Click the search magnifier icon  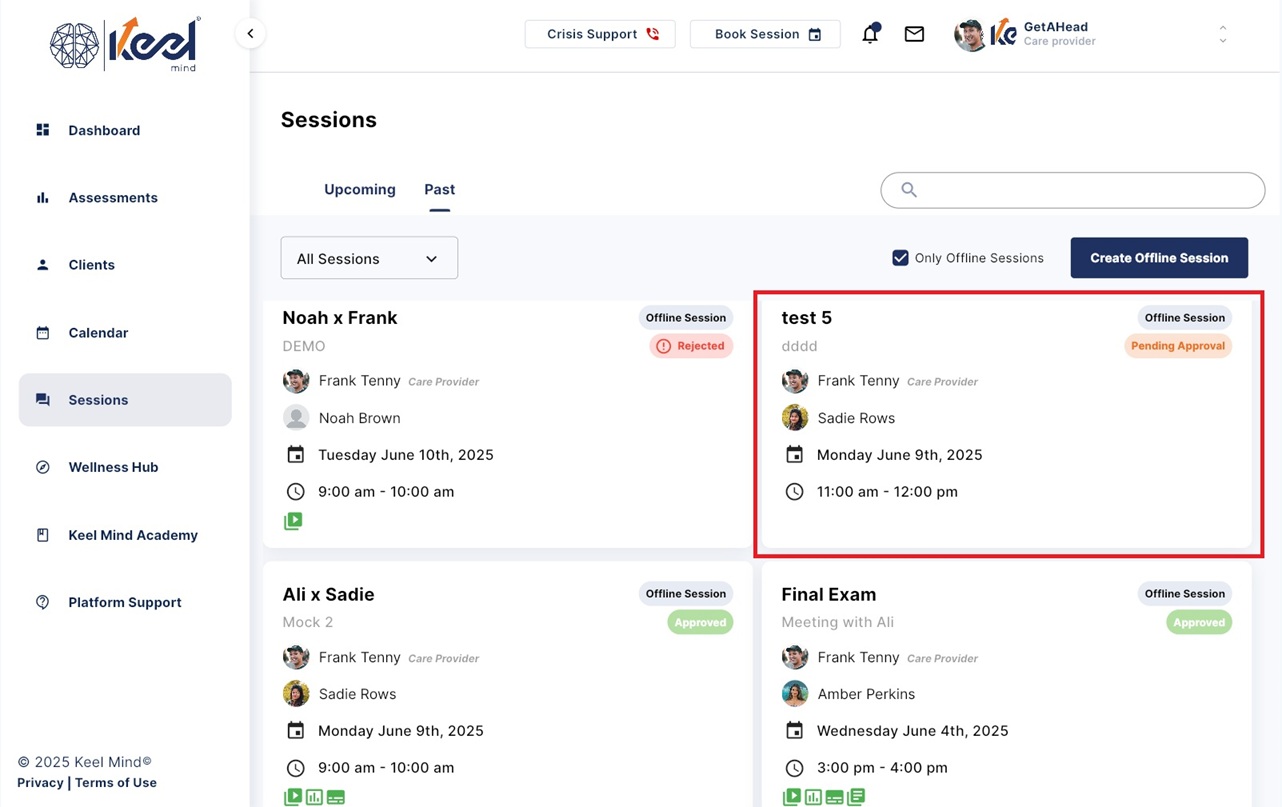pyautogui.click(x=909, y=190)
